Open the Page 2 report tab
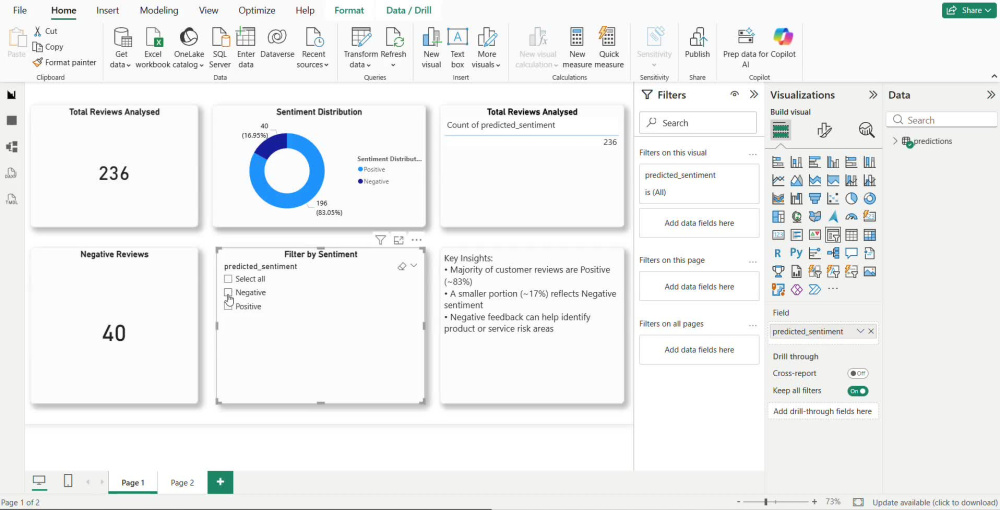The width and height of the screenshot is (1000, 510). click(x=182, y=483)
